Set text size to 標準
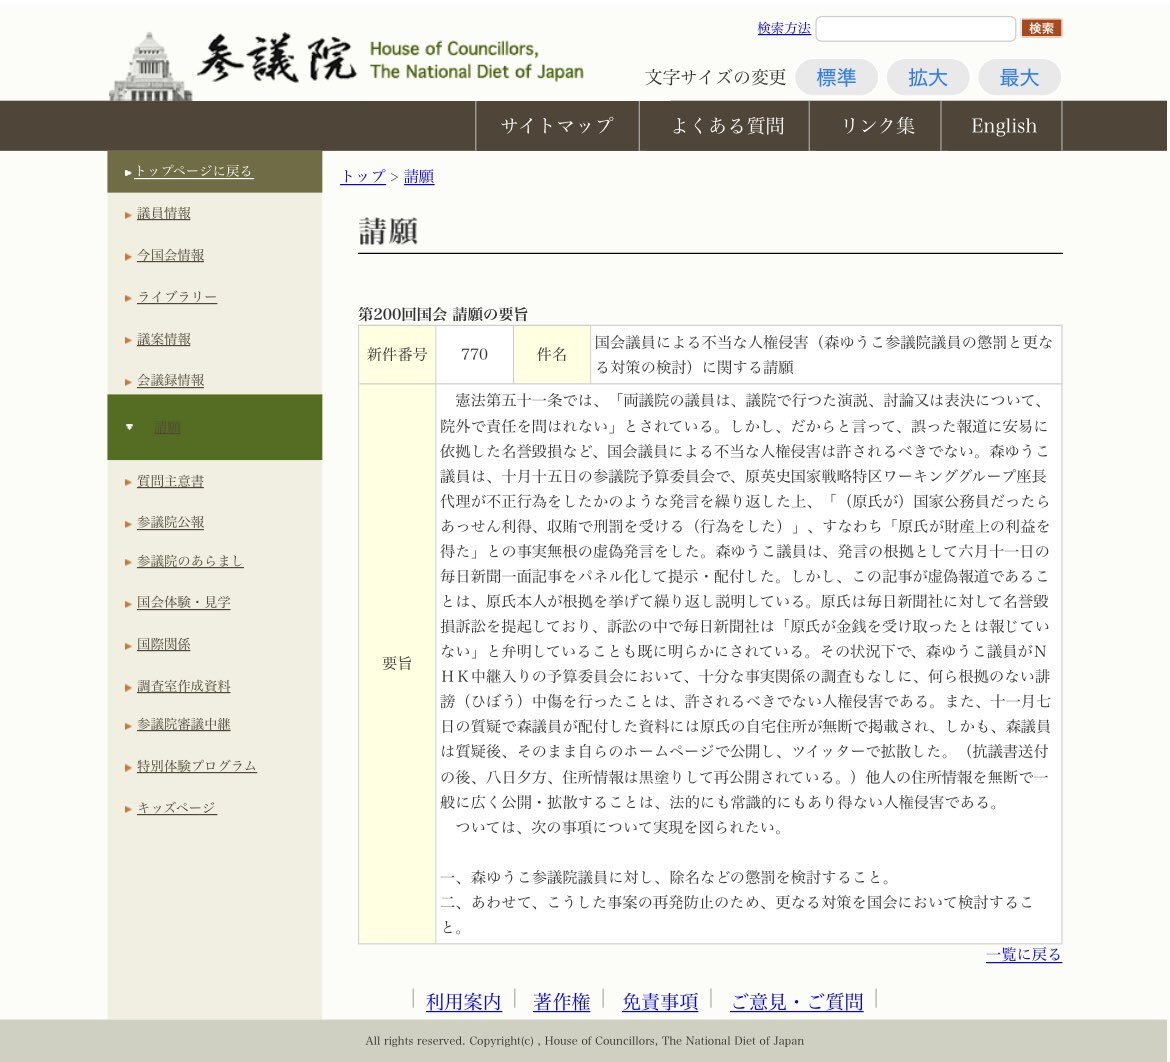The width and height of the screenshot is (1170, 1062). coord(836,78)
